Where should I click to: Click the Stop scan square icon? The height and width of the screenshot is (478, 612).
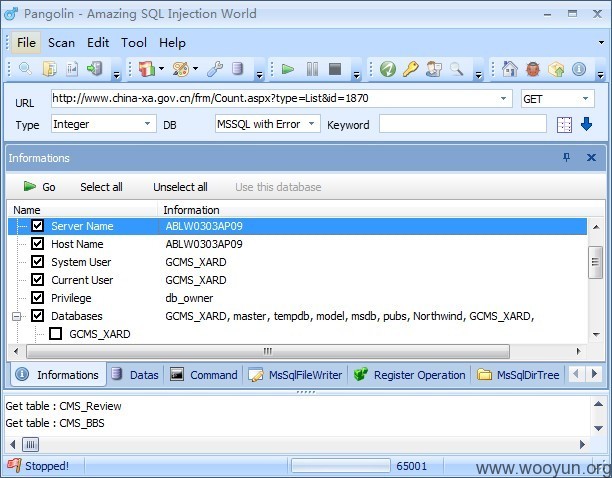point(335,69)
